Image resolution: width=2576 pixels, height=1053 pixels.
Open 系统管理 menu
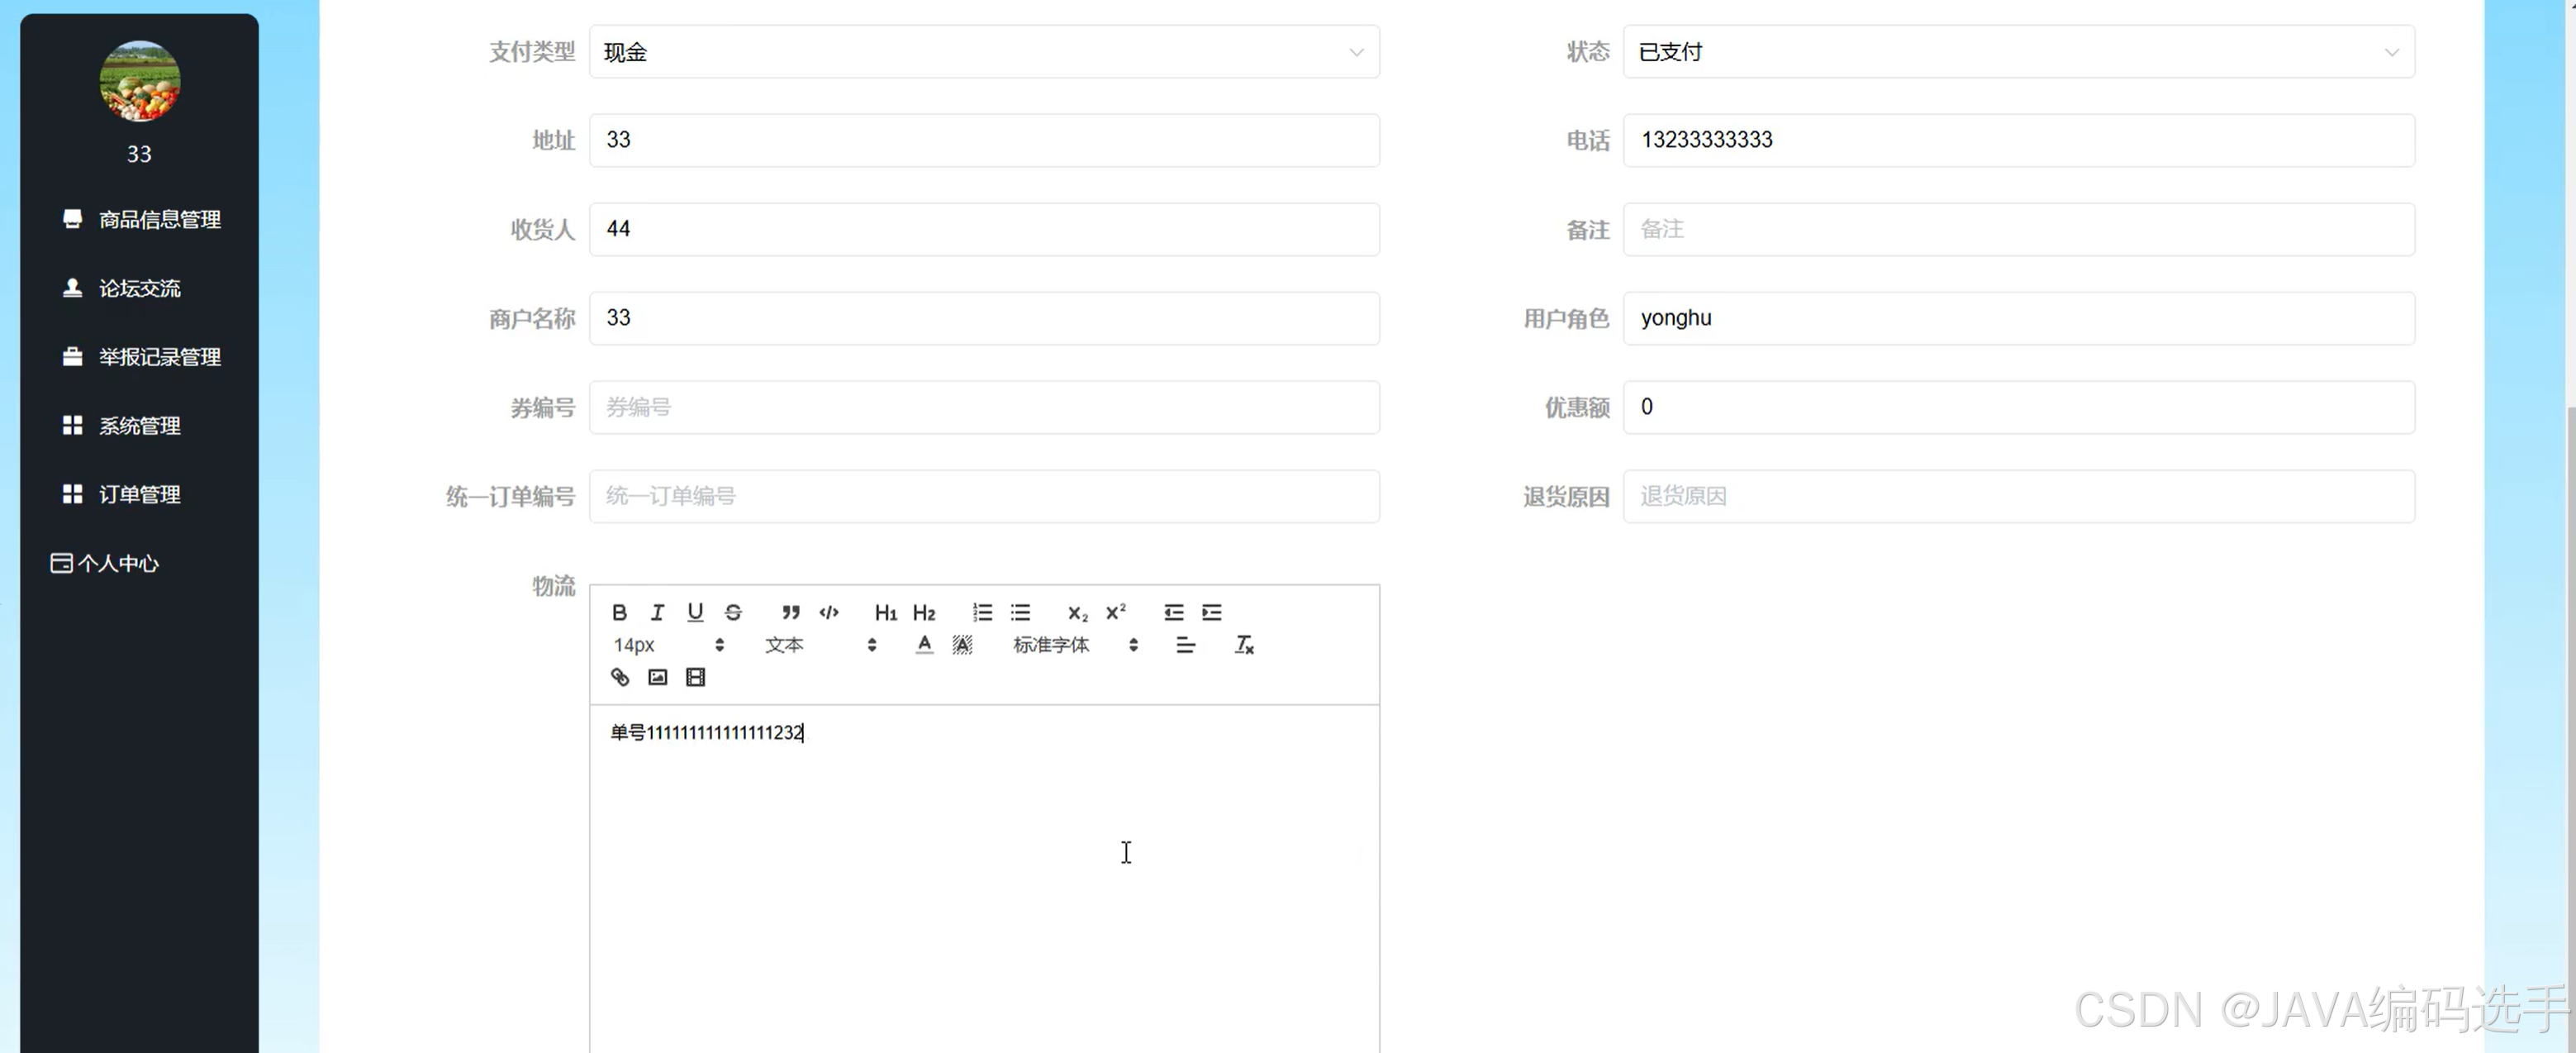140,426
